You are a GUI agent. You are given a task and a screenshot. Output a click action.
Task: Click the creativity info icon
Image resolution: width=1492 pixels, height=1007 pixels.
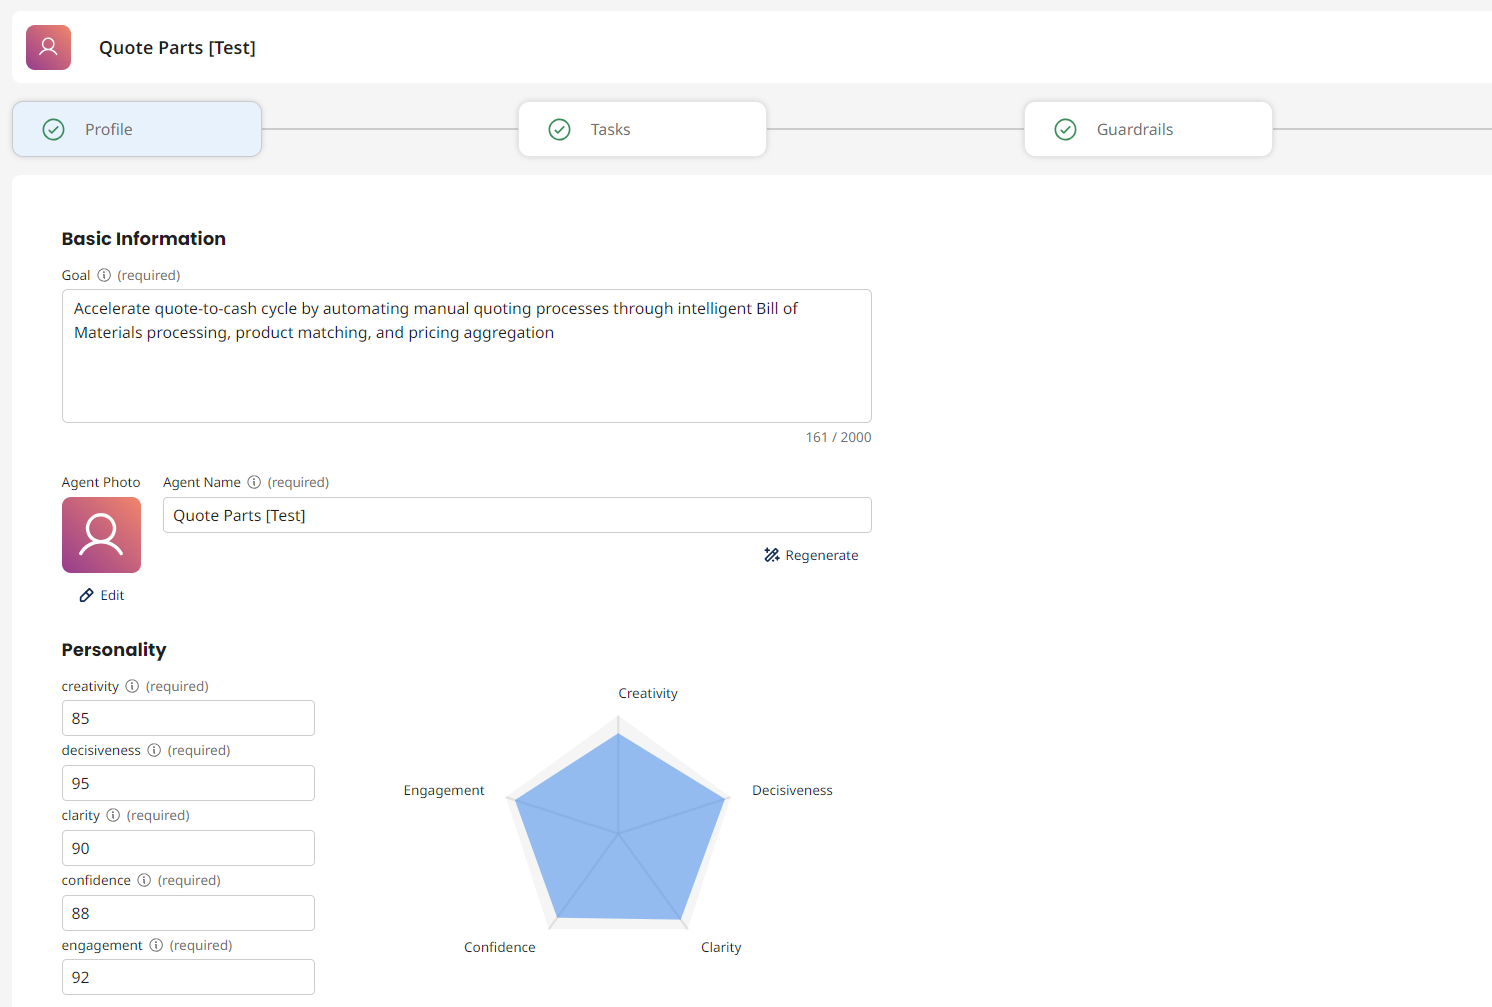[132, 686]
